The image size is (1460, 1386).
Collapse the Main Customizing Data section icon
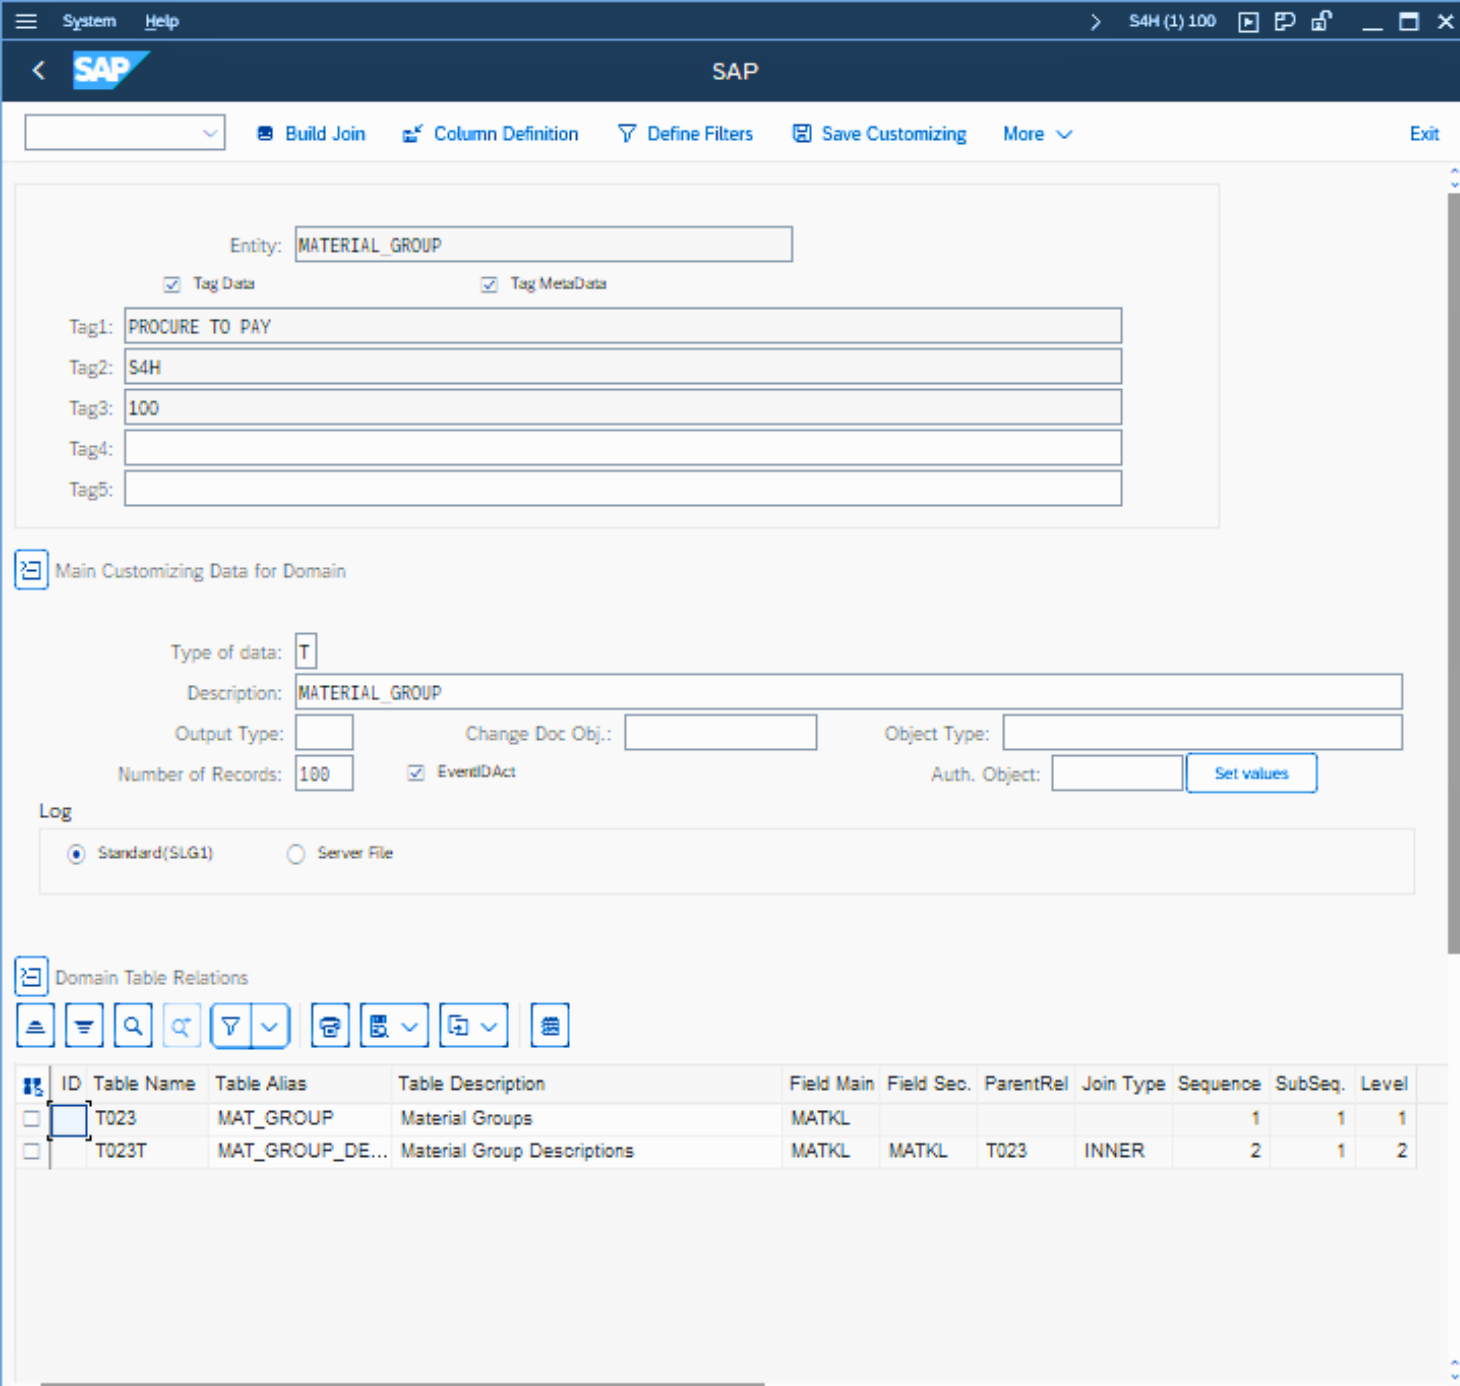pos(31,570)
